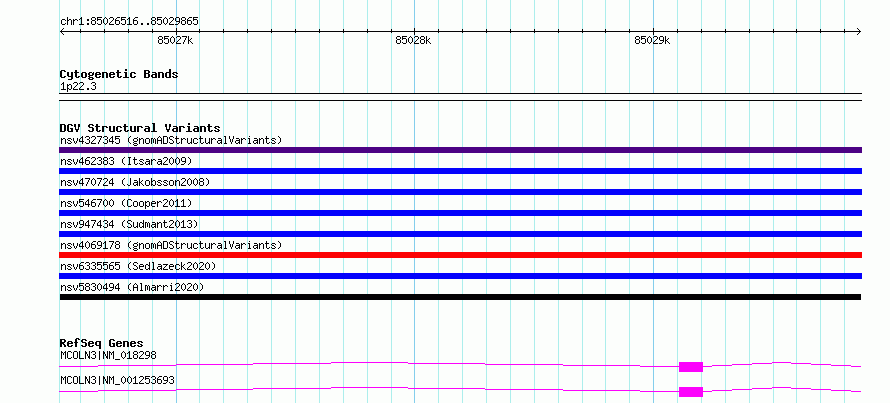Click the blue bar under nsv6335565
Image resolution: width=890 pixels, height=403 pixels.
point(460,276)
